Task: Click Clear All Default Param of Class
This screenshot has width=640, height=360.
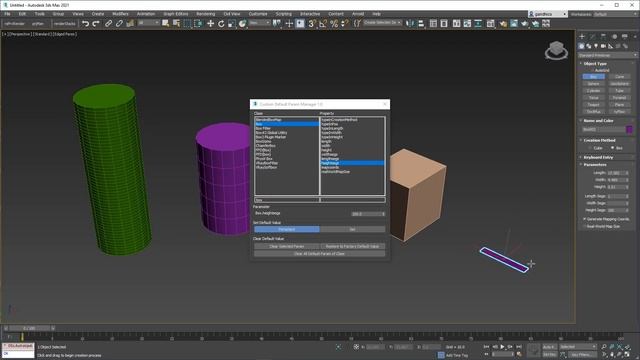Action: [x=320, y=254]
